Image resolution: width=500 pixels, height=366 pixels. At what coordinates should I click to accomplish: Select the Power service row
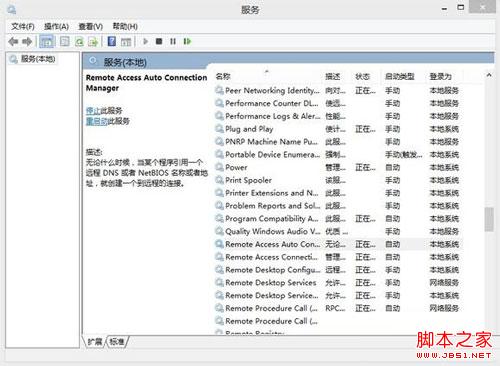click(x=337, y=167)
